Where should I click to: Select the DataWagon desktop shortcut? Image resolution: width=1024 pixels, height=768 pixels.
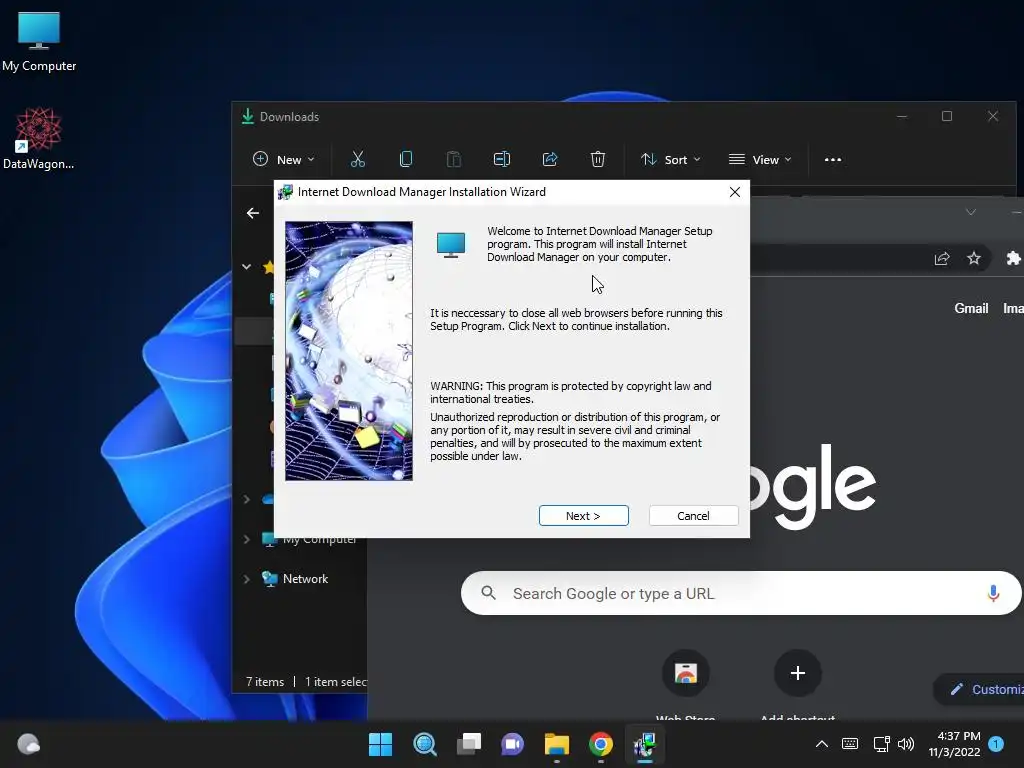(x=39, y=138)
